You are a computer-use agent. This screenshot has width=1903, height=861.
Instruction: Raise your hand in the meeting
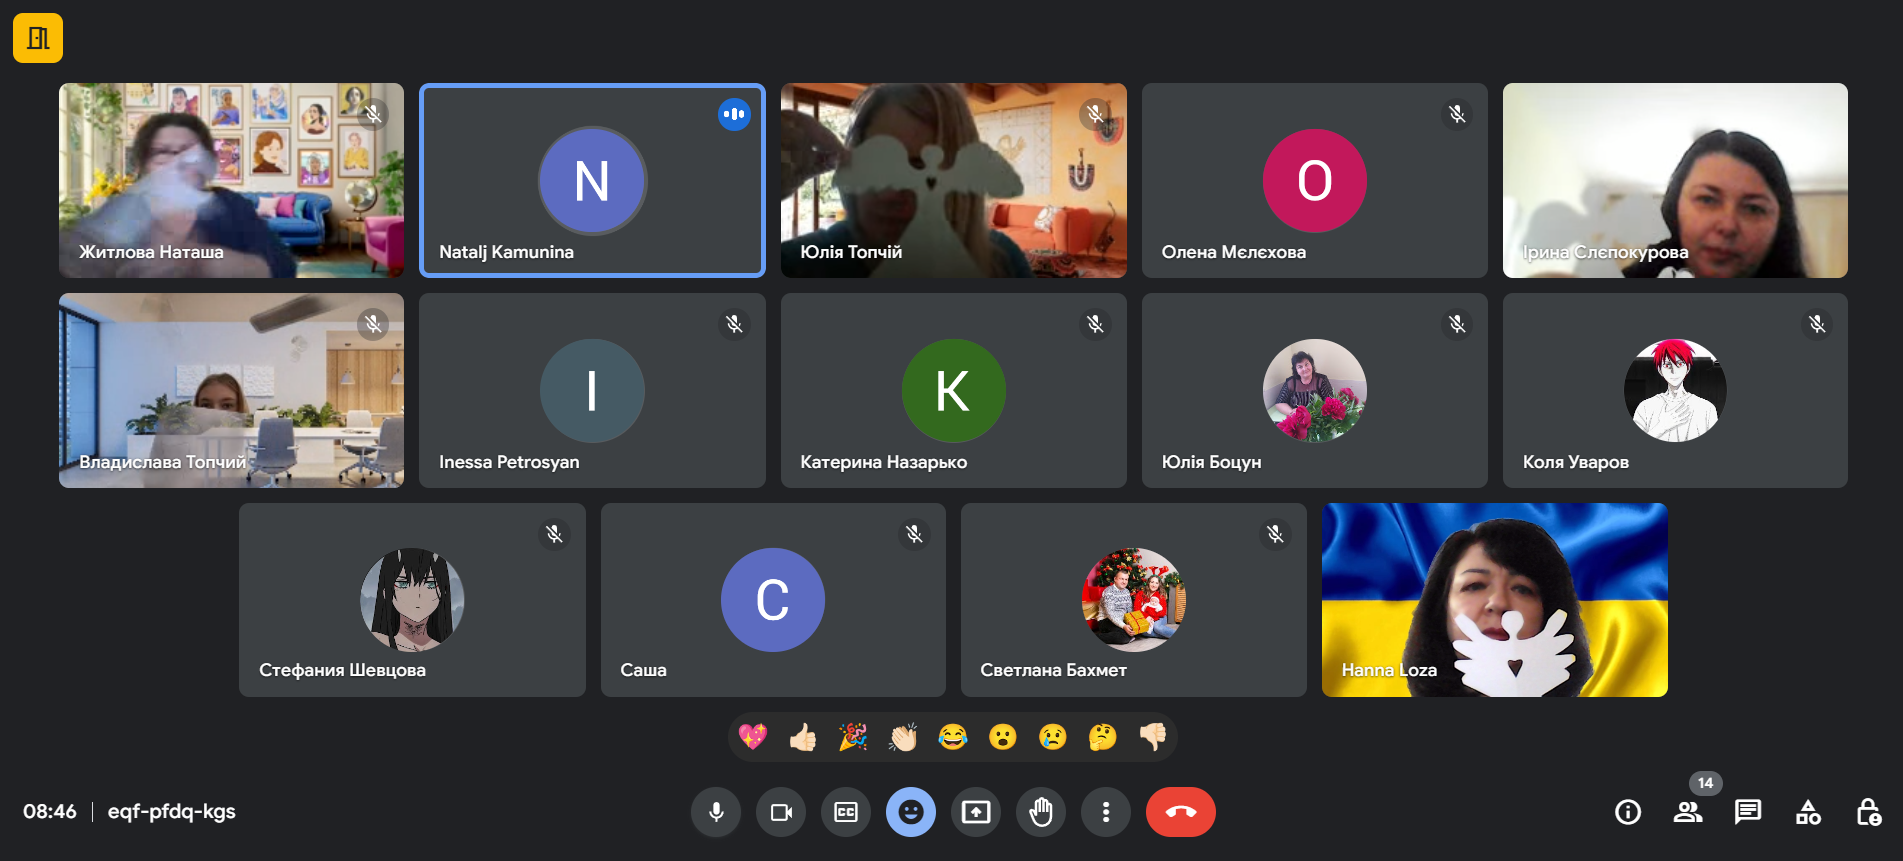[x=1041, y=812]
